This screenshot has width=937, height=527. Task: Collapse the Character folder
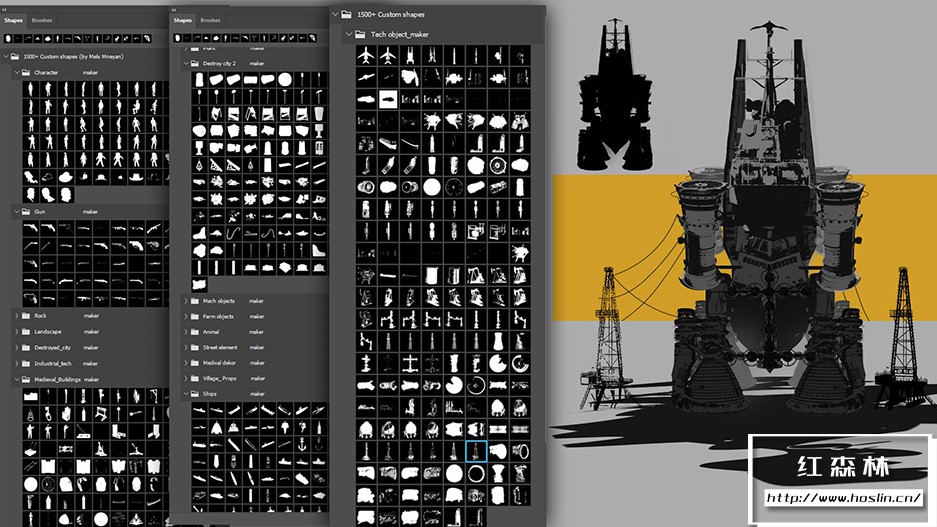pyautogui.click(x=16, y=72)
